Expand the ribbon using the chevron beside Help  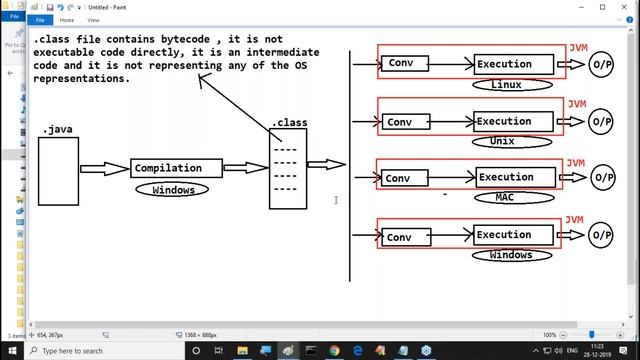tap(620, 20)
